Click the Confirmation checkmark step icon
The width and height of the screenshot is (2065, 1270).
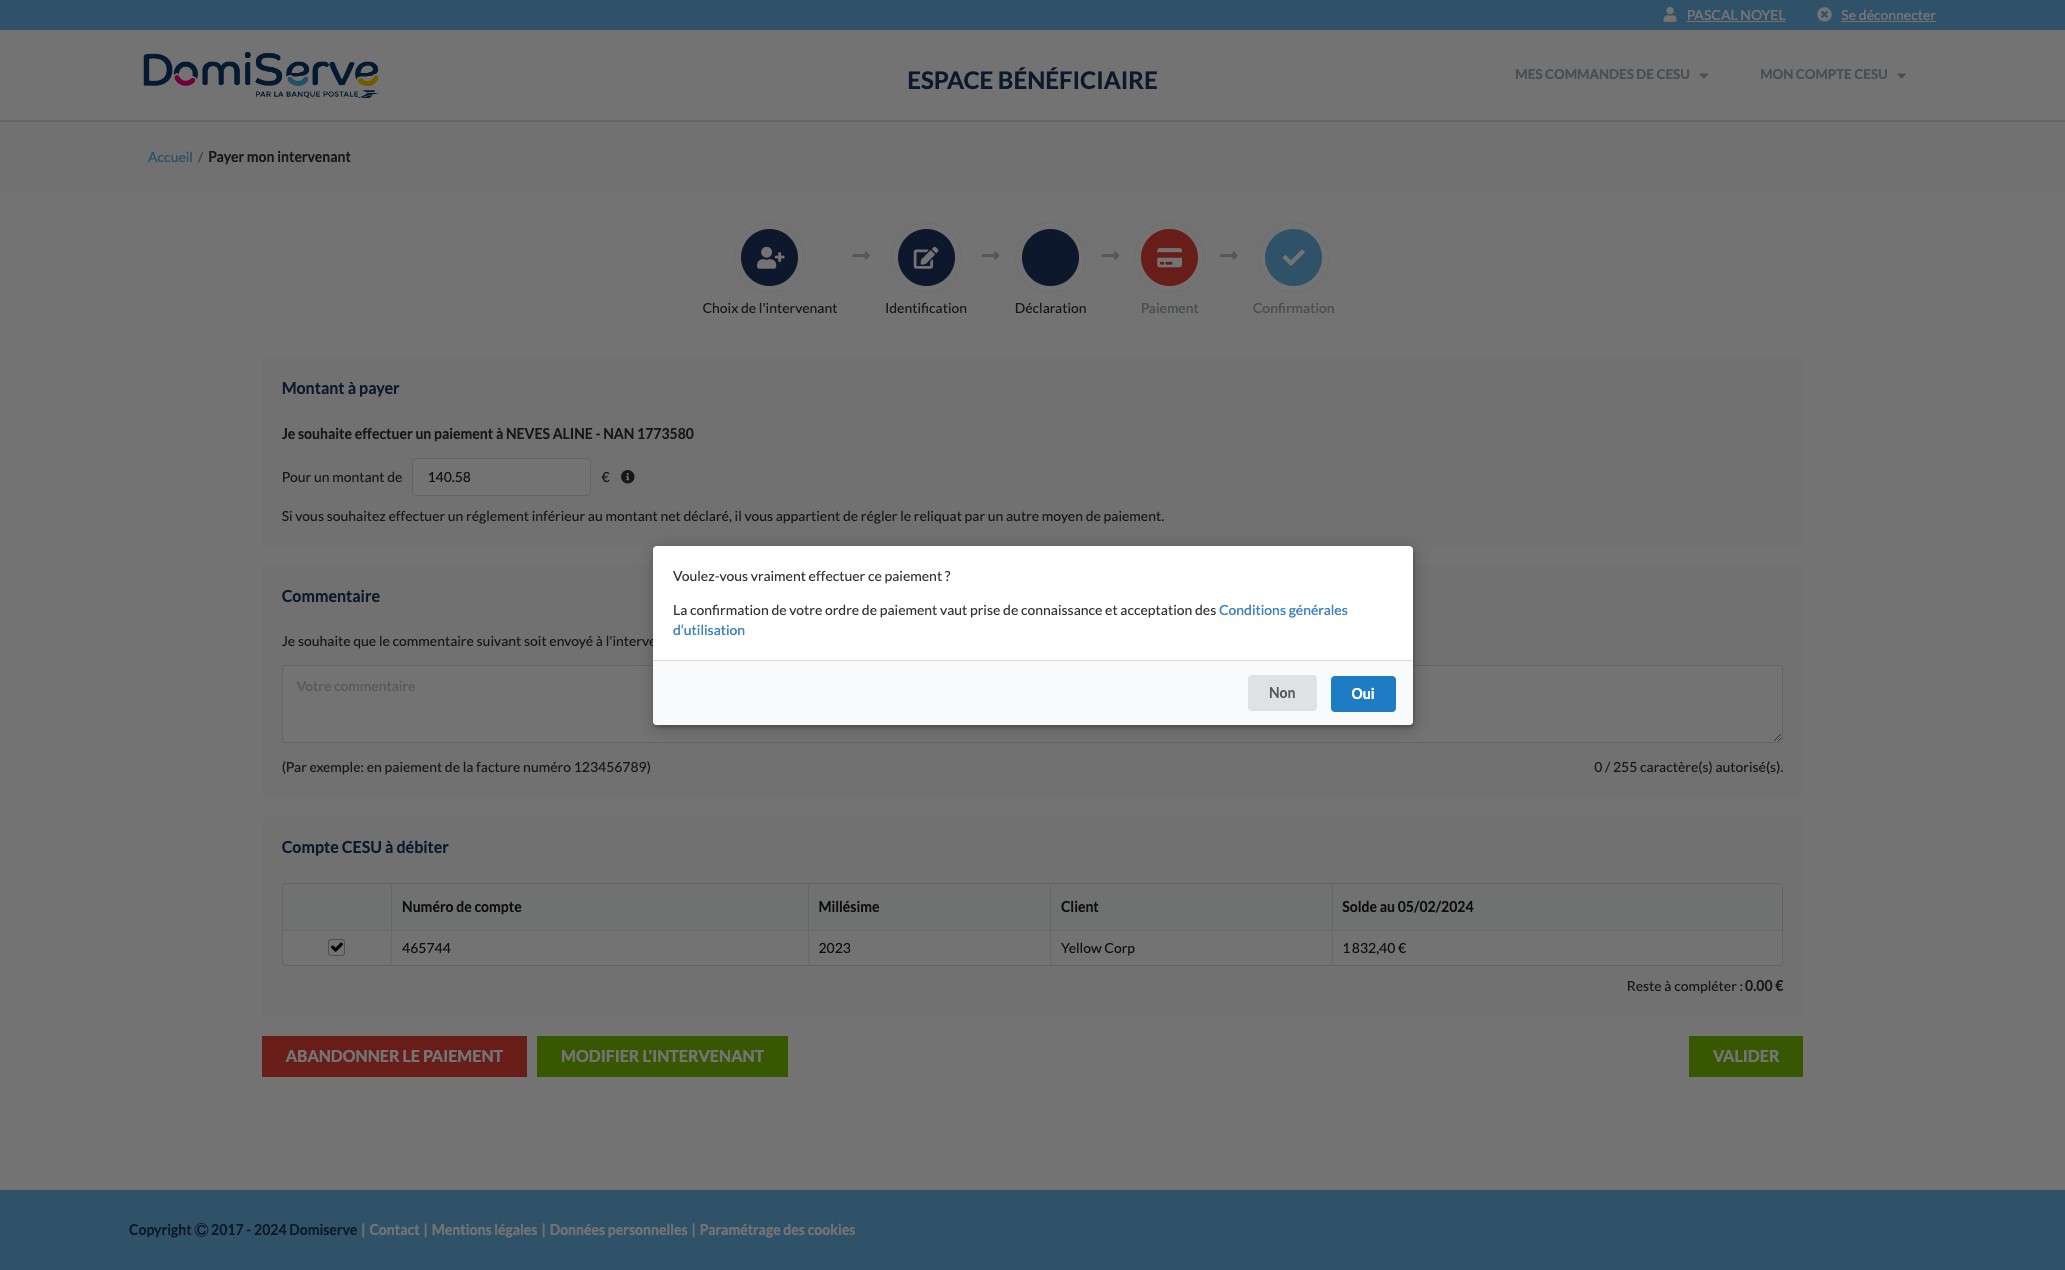(1293, 258)
